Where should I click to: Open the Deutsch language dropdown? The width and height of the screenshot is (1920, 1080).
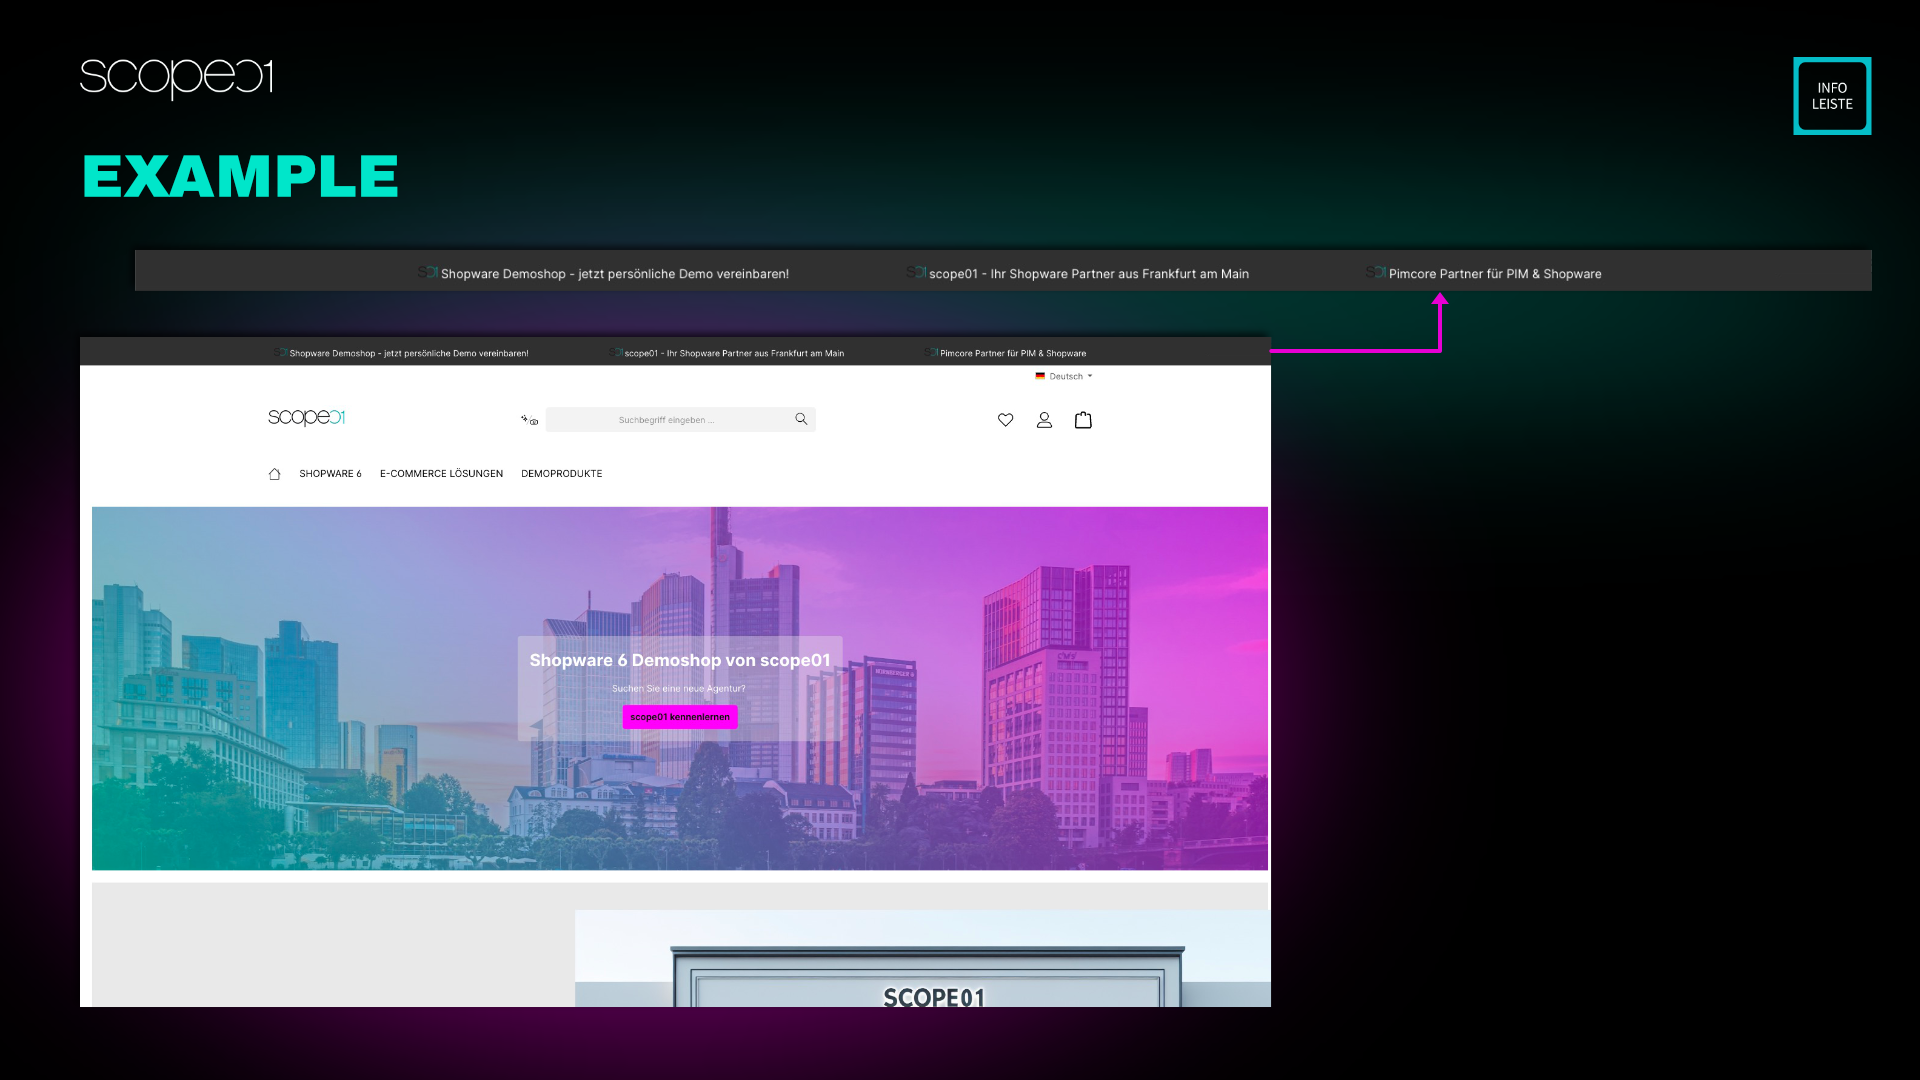(x=1066, y=376)
